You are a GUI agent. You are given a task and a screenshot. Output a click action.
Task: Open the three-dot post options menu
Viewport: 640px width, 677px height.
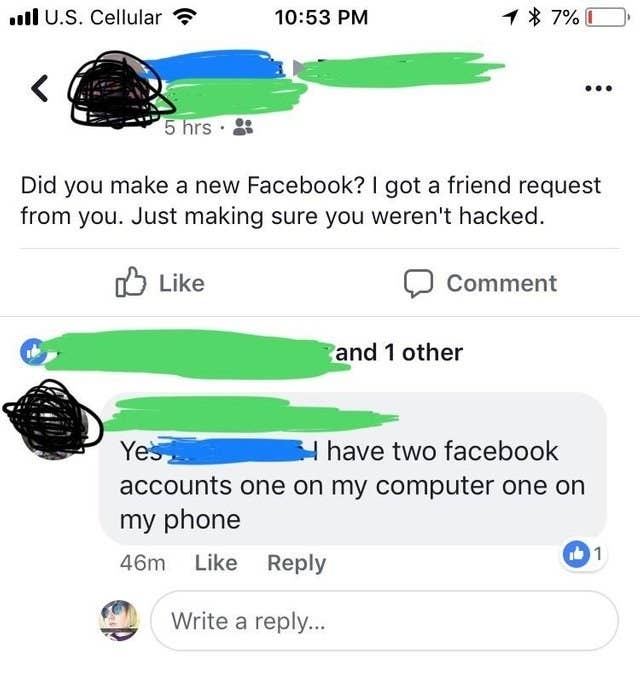[x=598, y=89]
